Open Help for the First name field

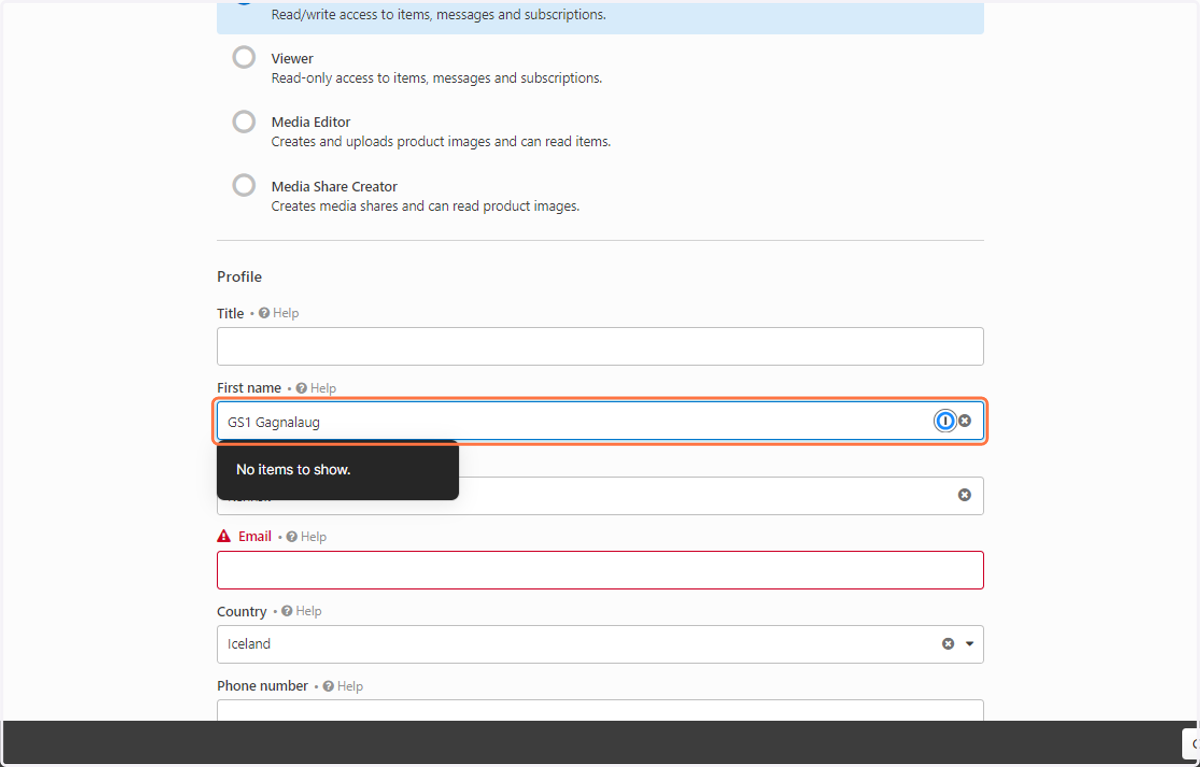[x=316, y=388]
